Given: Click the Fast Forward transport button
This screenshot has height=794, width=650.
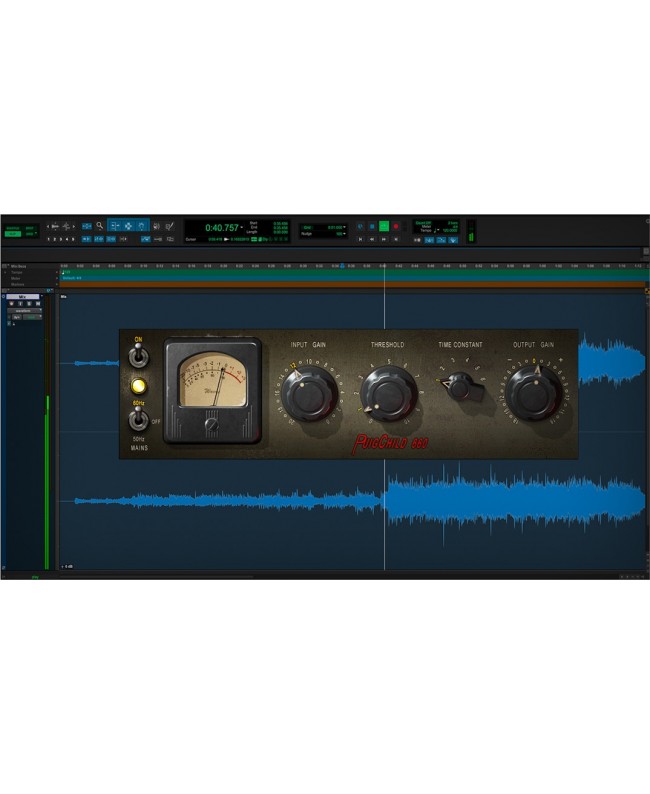Looking at the screenshot, I should [384, 239].
